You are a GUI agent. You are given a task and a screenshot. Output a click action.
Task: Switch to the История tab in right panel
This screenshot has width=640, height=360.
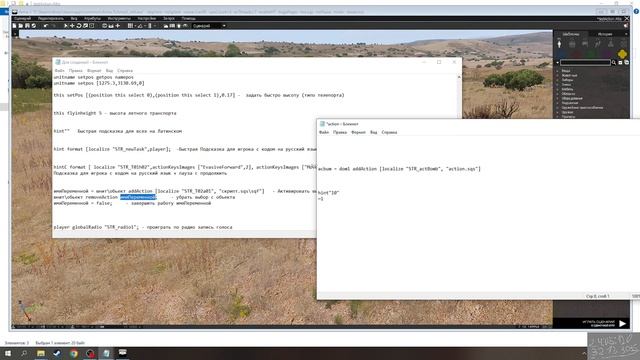(x=605, y=34)
